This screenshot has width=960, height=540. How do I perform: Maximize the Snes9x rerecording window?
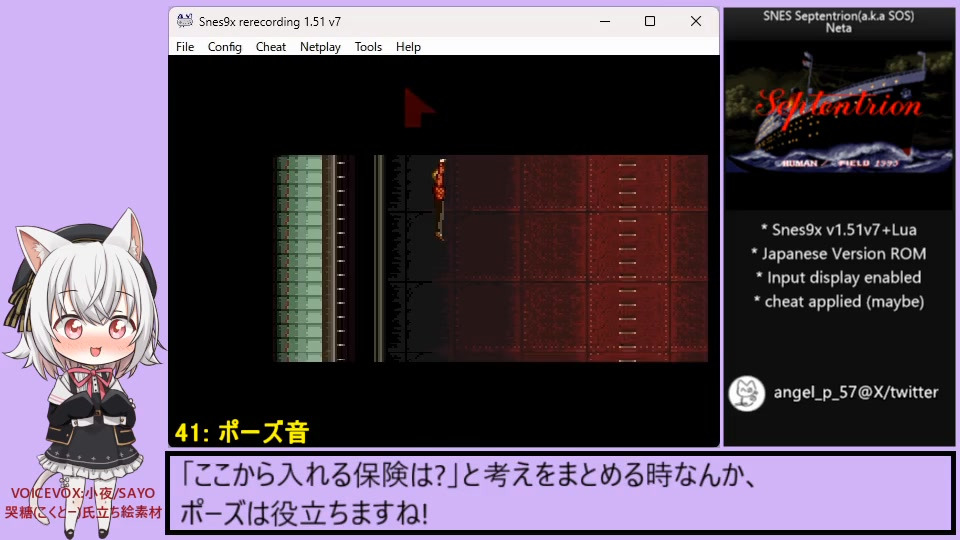[650, 21]
